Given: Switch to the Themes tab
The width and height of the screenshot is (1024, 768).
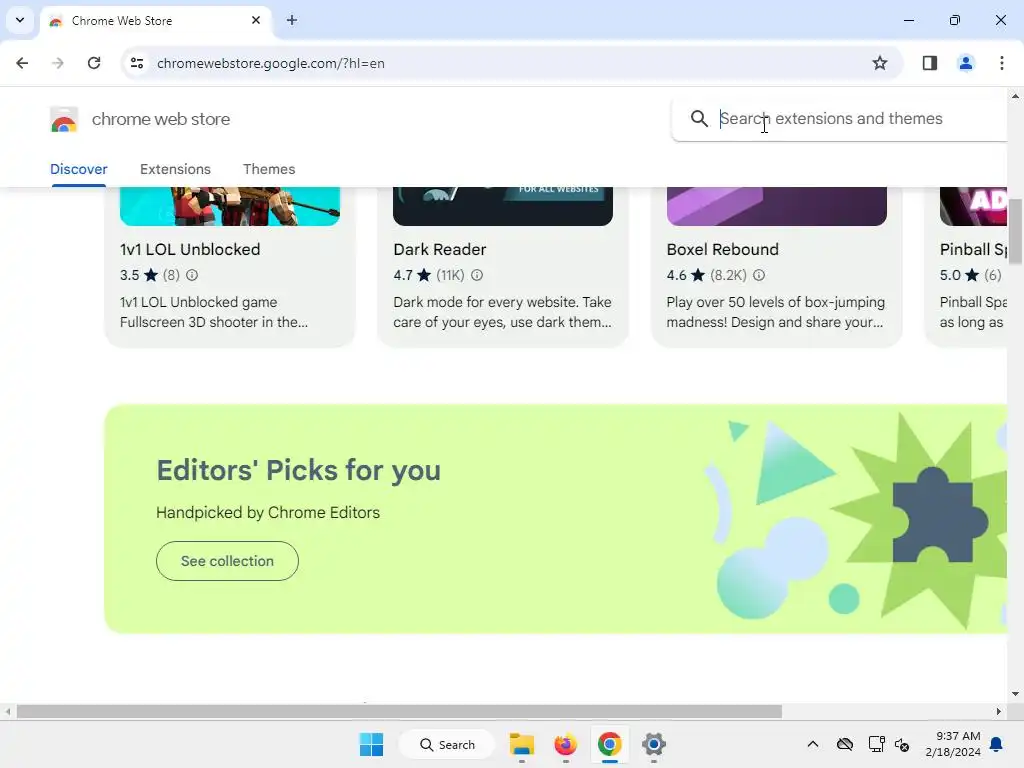Looking at the screenshot, I should (x=269, y=169).
